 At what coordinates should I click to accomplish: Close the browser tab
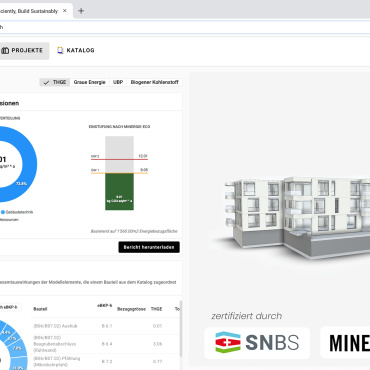click(65, 11)
